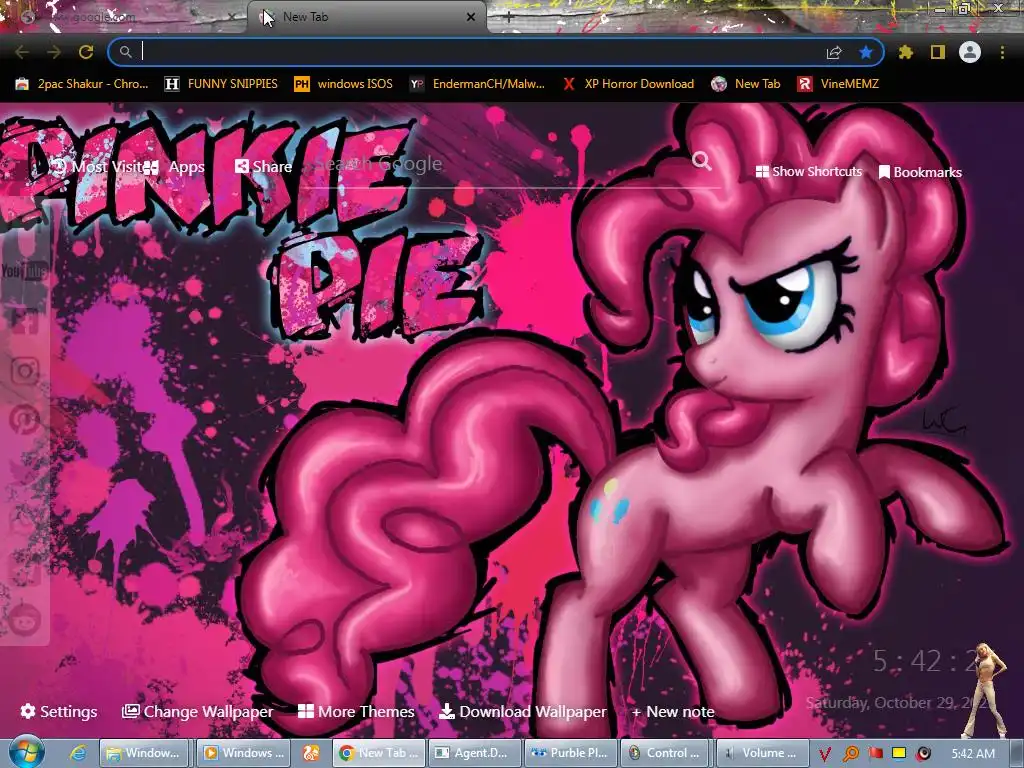Open Instagram icon in left sidebar
This screenshot has width=1024, height=768.
[25, 371]
